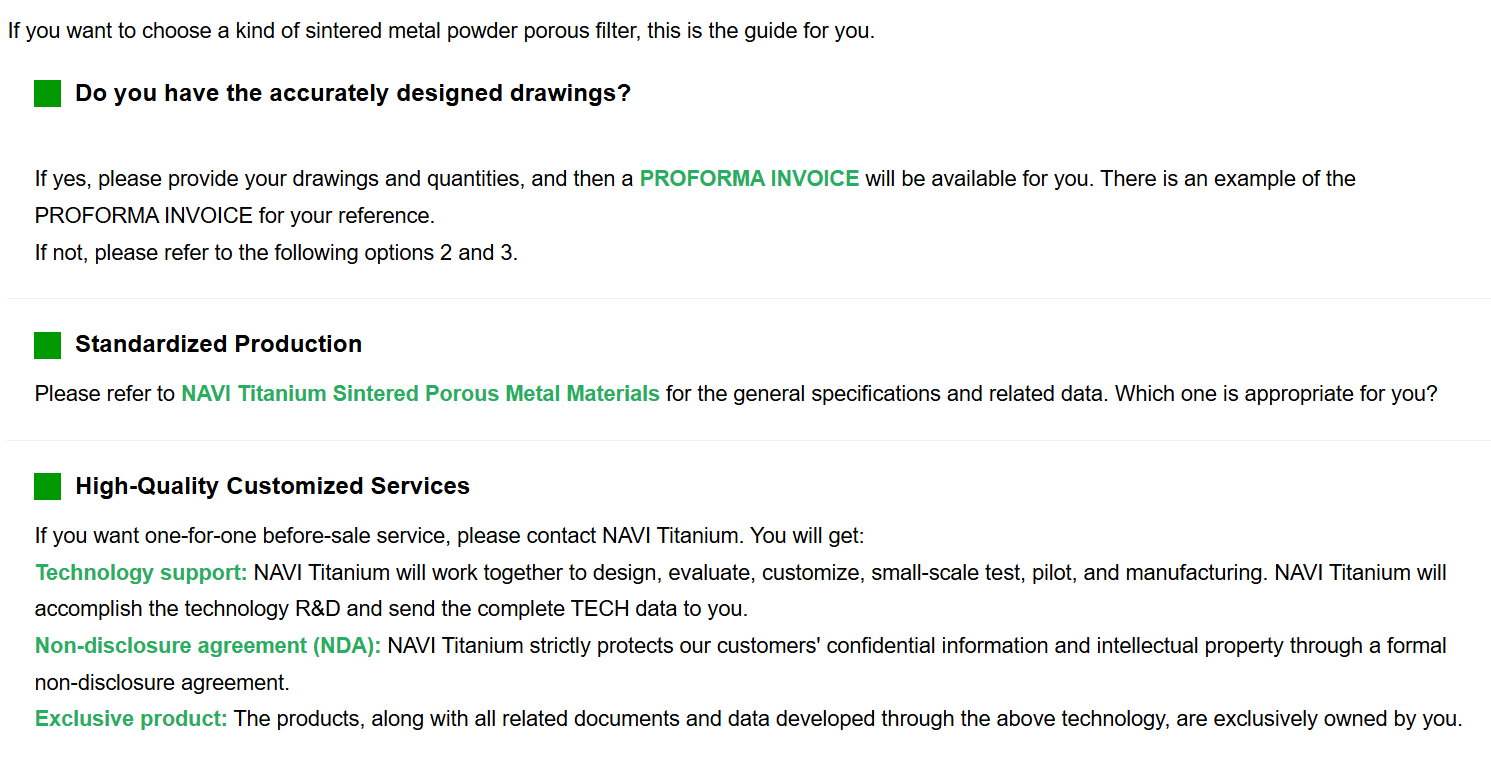Click 'PROFORMA INVOICE for your reference' plain text

pyautogui.click(x=235, y=216)
